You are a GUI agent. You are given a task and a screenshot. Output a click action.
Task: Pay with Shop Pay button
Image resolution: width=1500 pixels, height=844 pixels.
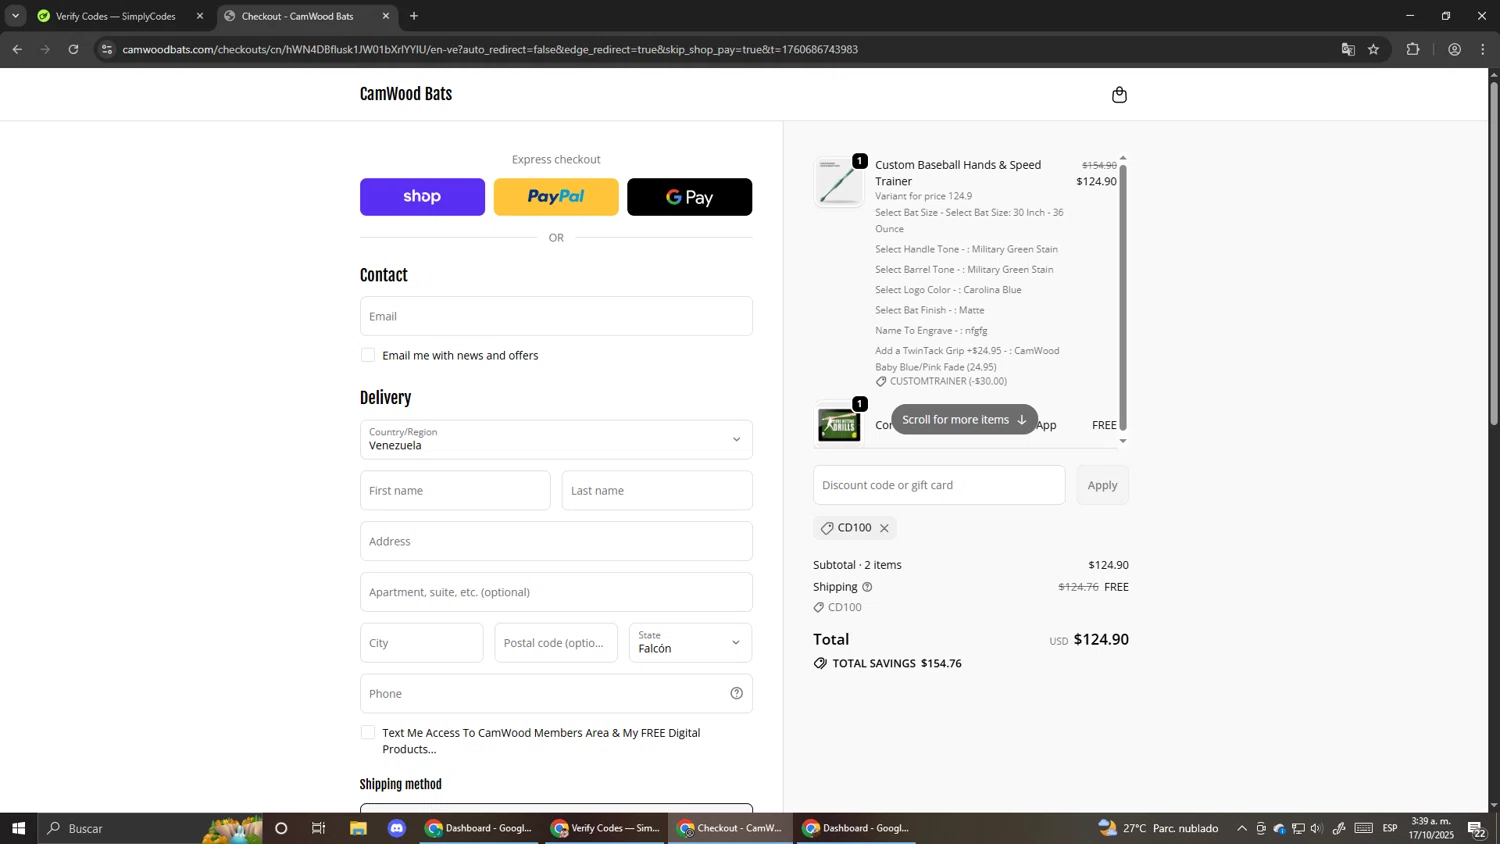pyautogui.click(x=422, y=197)
